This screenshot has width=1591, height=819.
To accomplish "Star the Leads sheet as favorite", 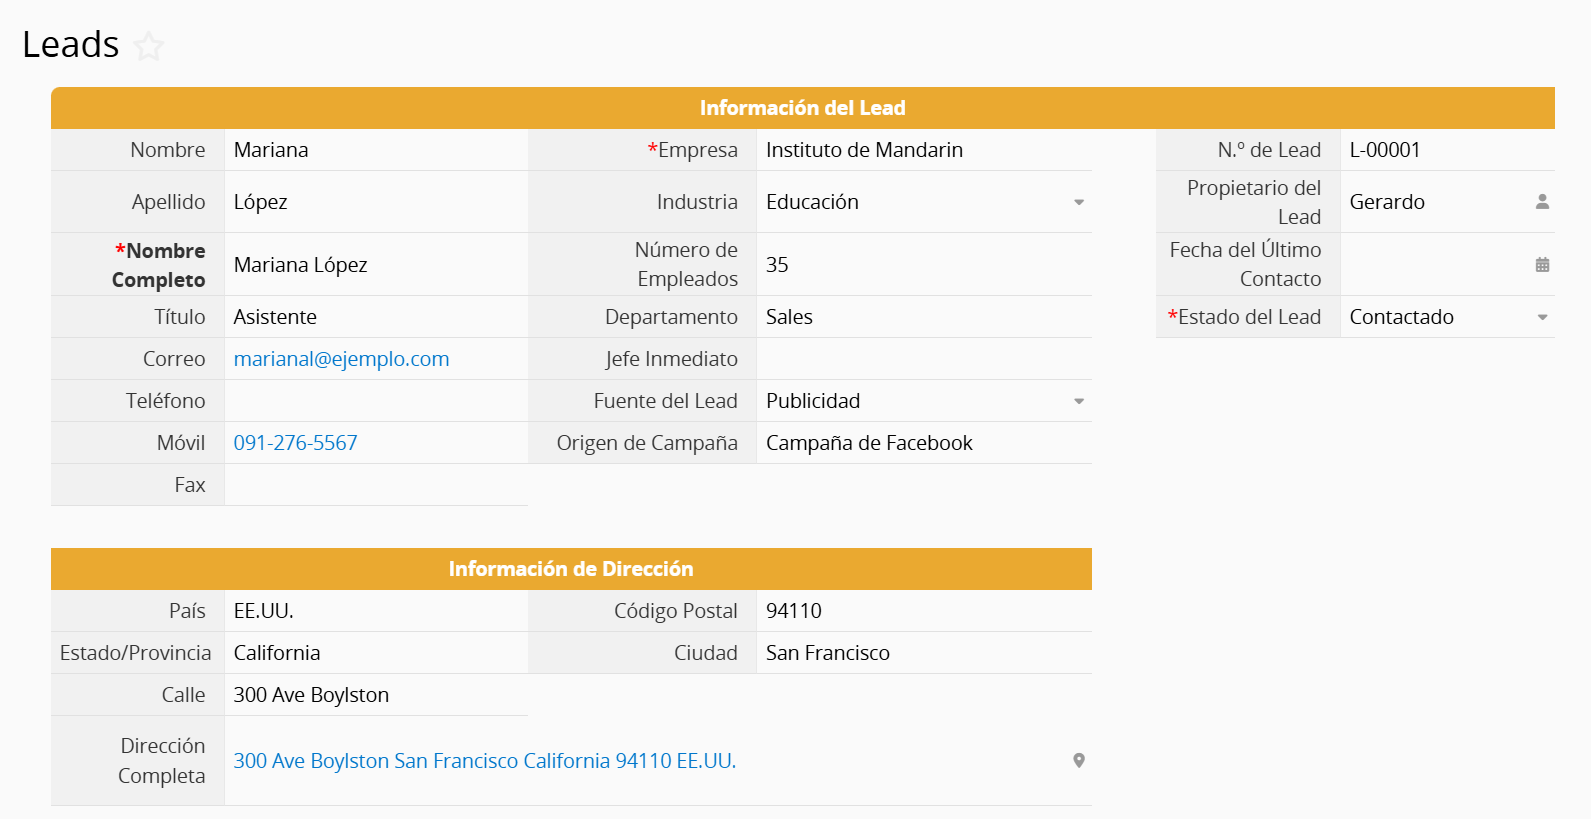I will pyautogui.click(x=149, y=46).
